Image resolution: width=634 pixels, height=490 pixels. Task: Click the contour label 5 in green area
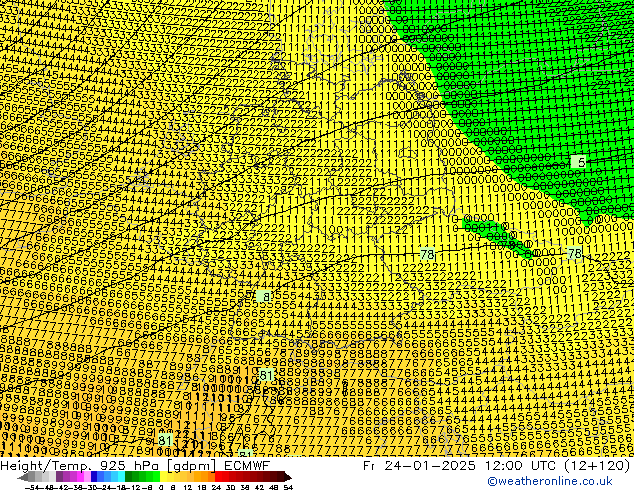click(x=581, y=162)
